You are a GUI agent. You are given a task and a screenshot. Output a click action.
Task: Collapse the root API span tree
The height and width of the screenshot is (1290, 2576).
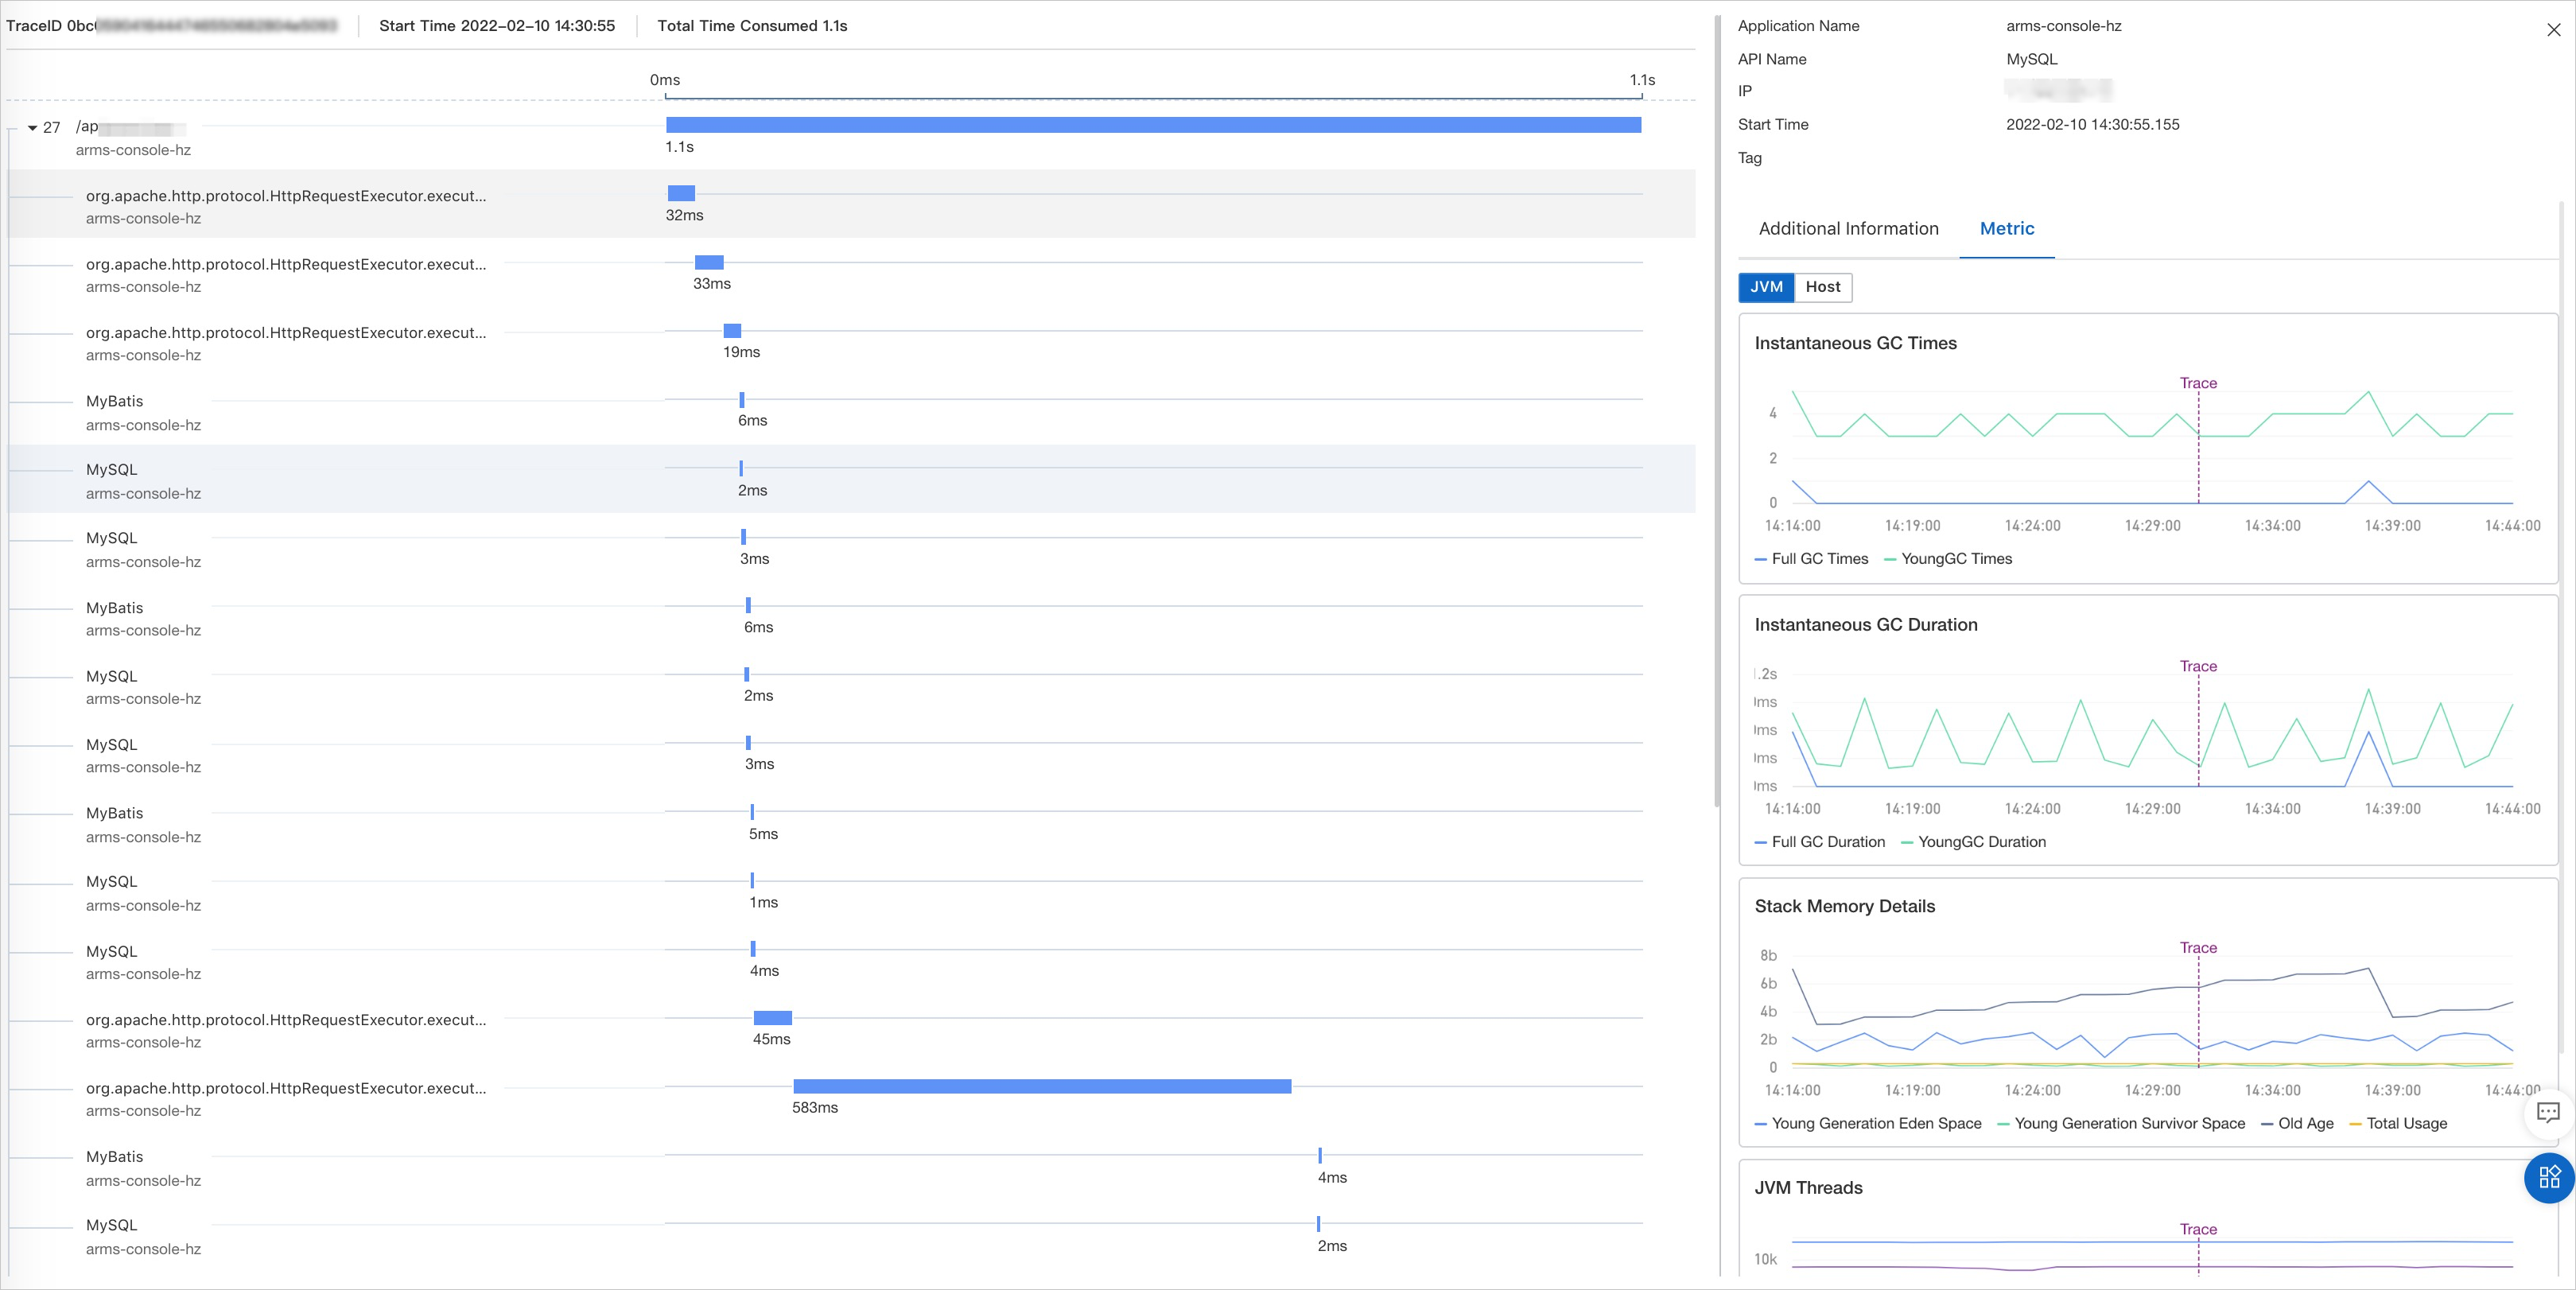31,128
